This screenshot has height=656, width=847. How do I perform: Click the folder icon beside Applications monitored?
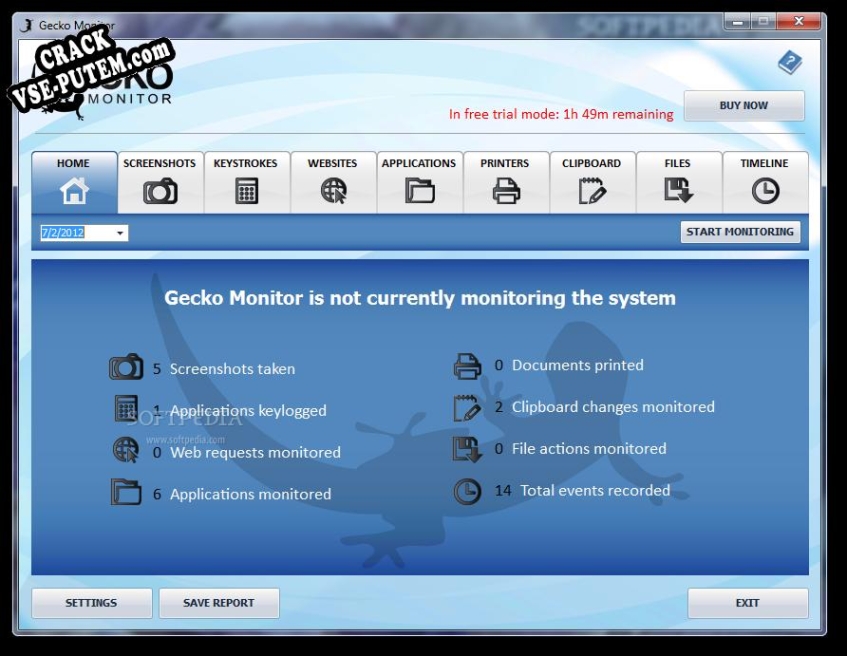tap(126, 492)
